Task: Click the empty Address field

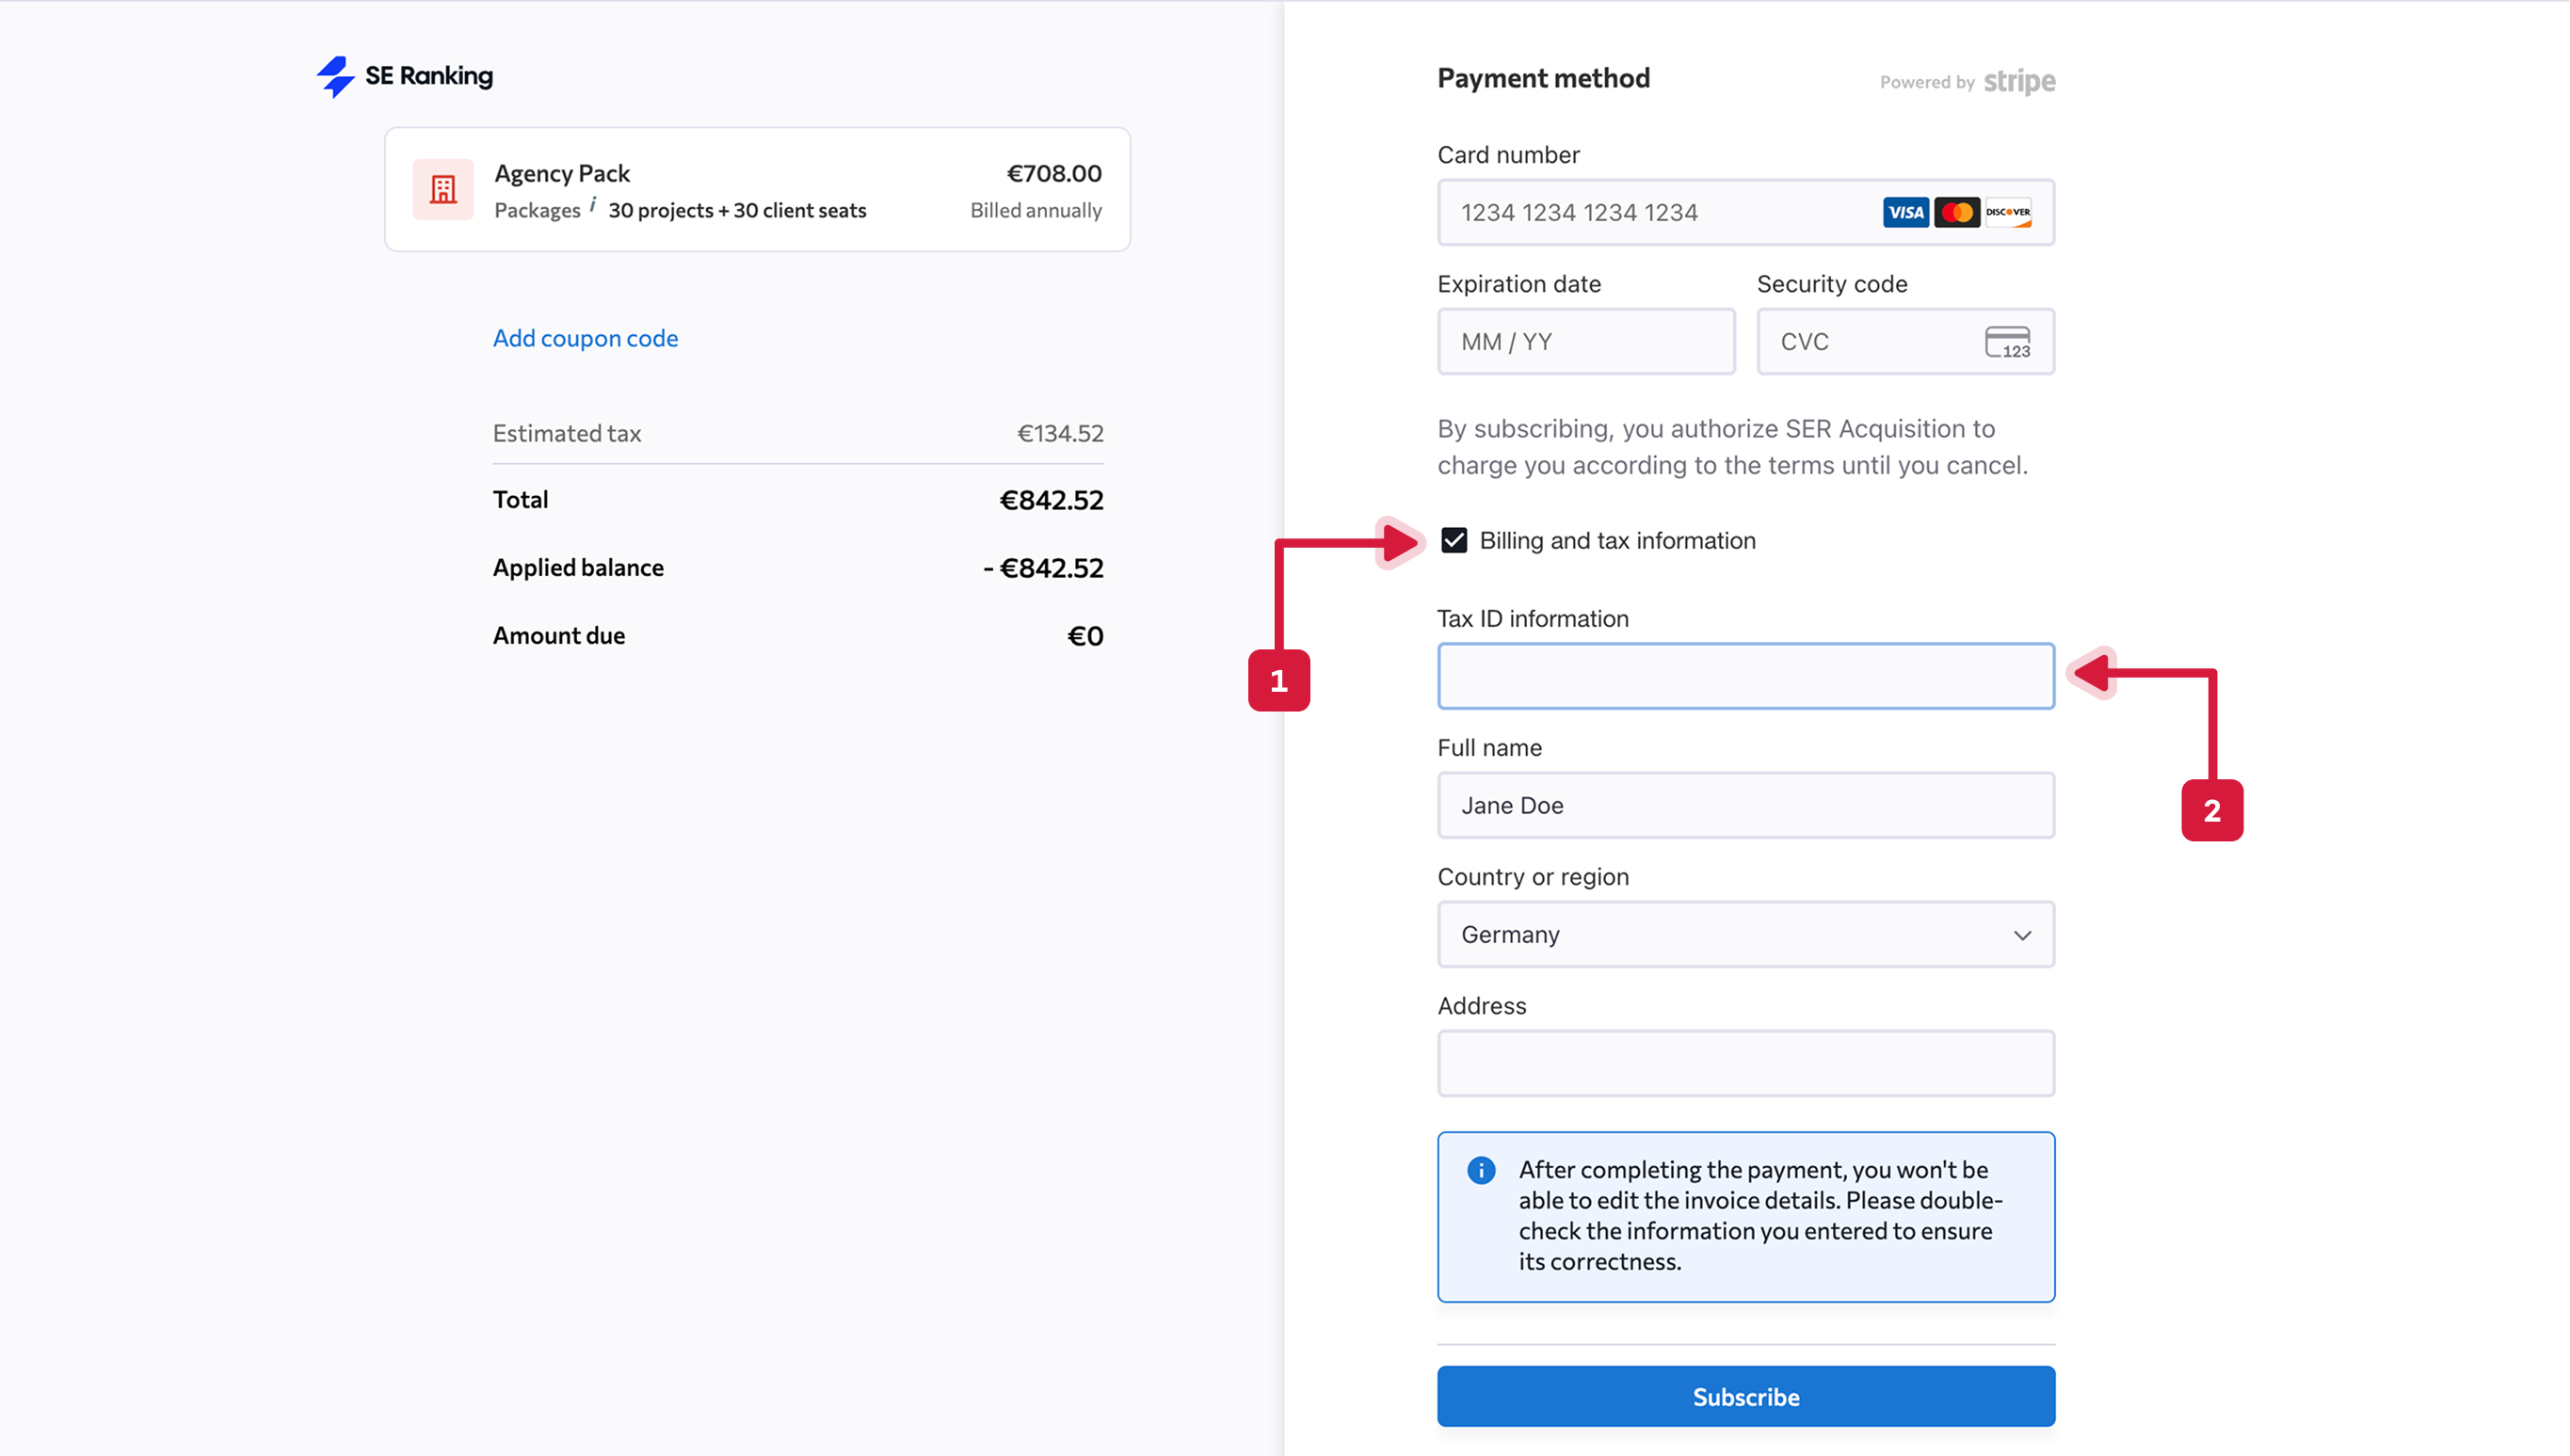Action: click(x=1745, y=1063)
